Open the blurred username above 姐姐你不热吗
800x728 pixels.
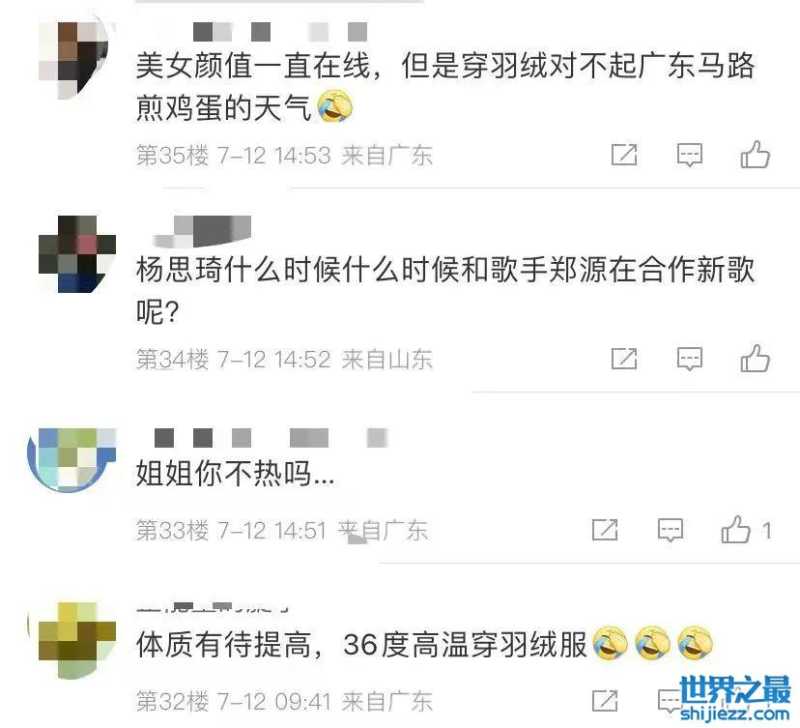coord(270,438)
